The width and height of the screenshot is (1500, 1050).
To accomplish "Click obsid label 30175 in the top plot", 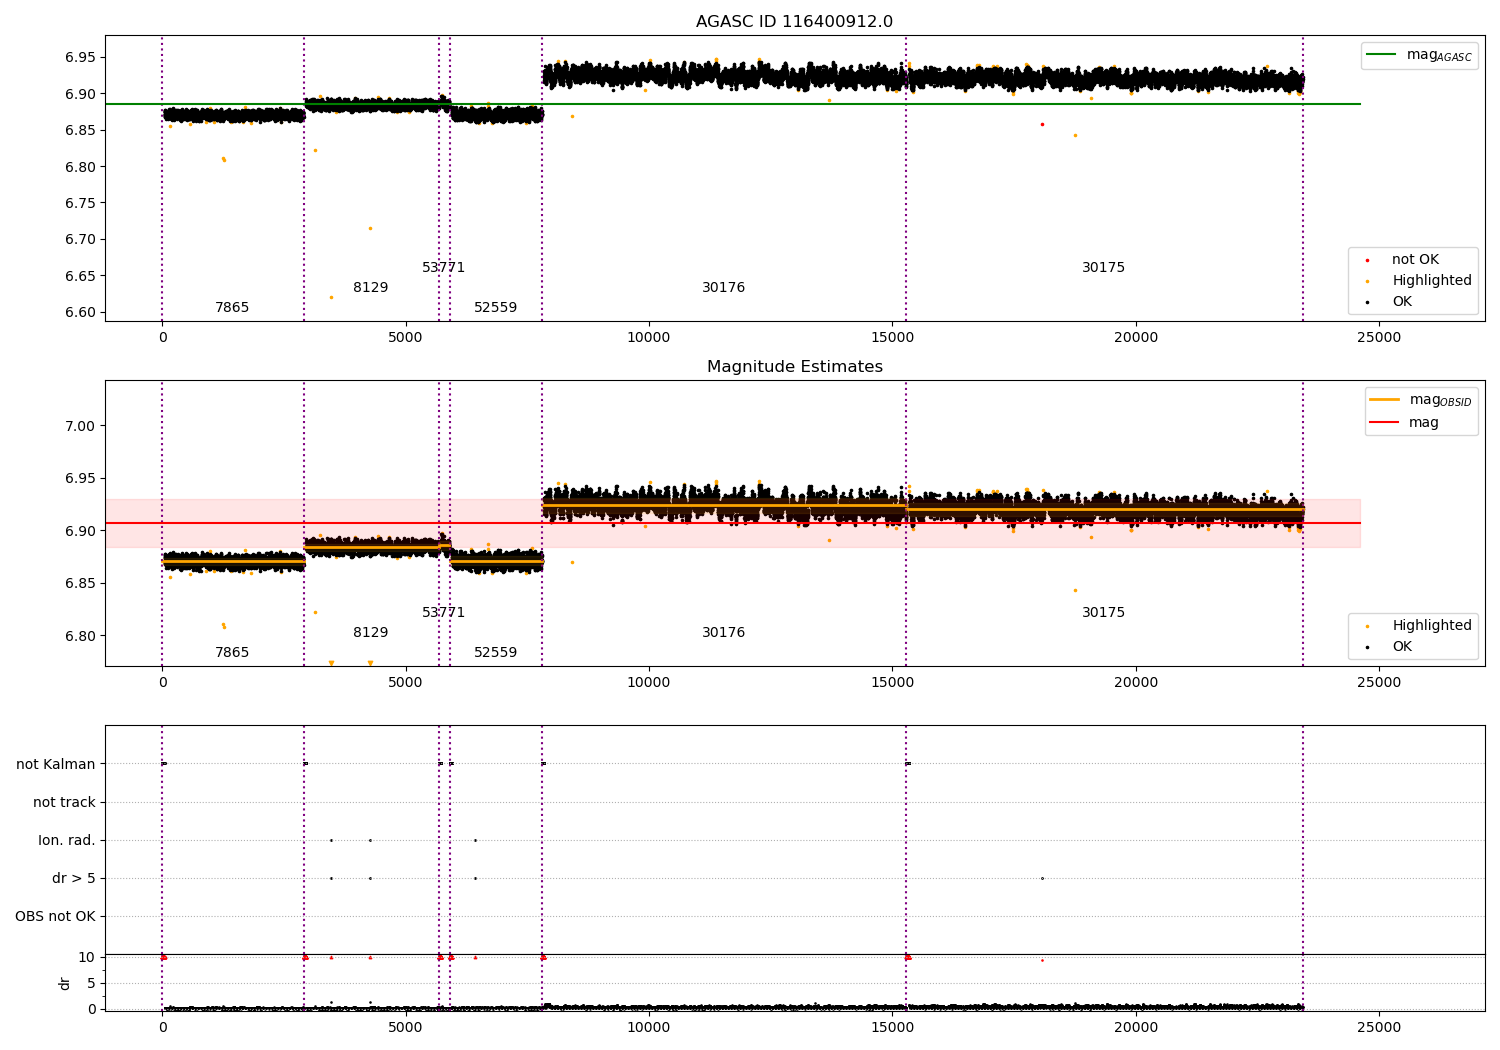I will [1103, 268].
